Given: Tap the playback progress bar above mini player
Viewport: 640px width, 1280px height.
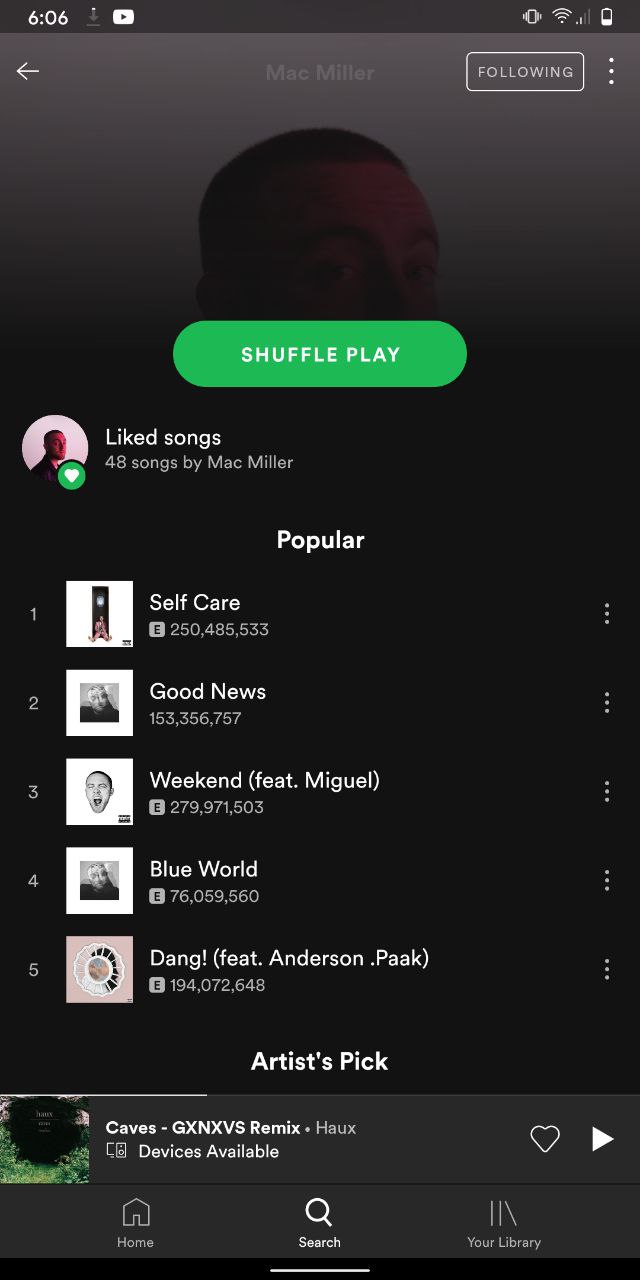Looking at the screenshot, I should pos(320,1096).
